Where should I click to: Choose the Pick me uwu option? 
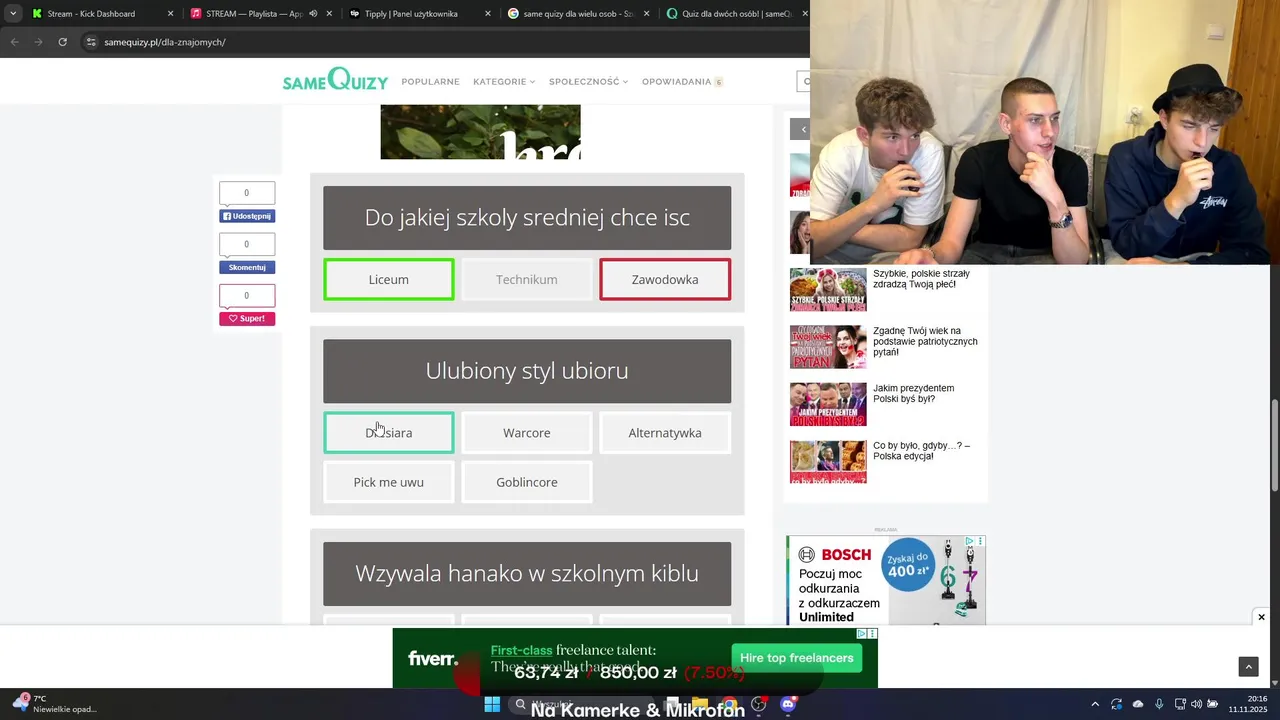[x=388, y=482]
